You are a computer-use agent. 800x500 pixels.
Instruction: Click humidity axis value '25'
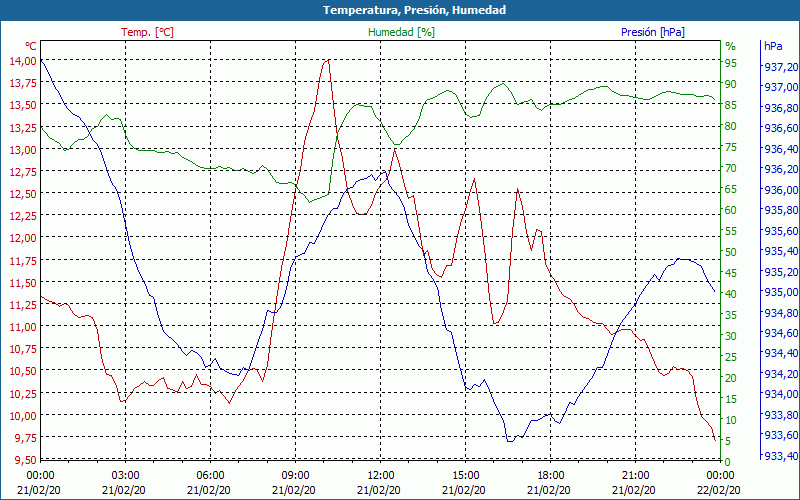731,357
